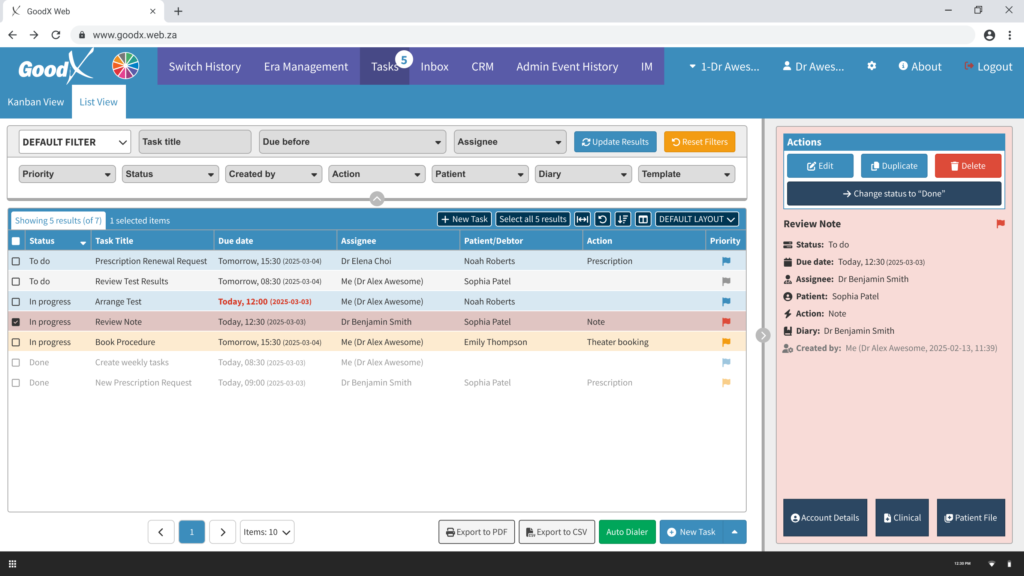Click red priority flag of Review Note row

[x=726, y=322]
